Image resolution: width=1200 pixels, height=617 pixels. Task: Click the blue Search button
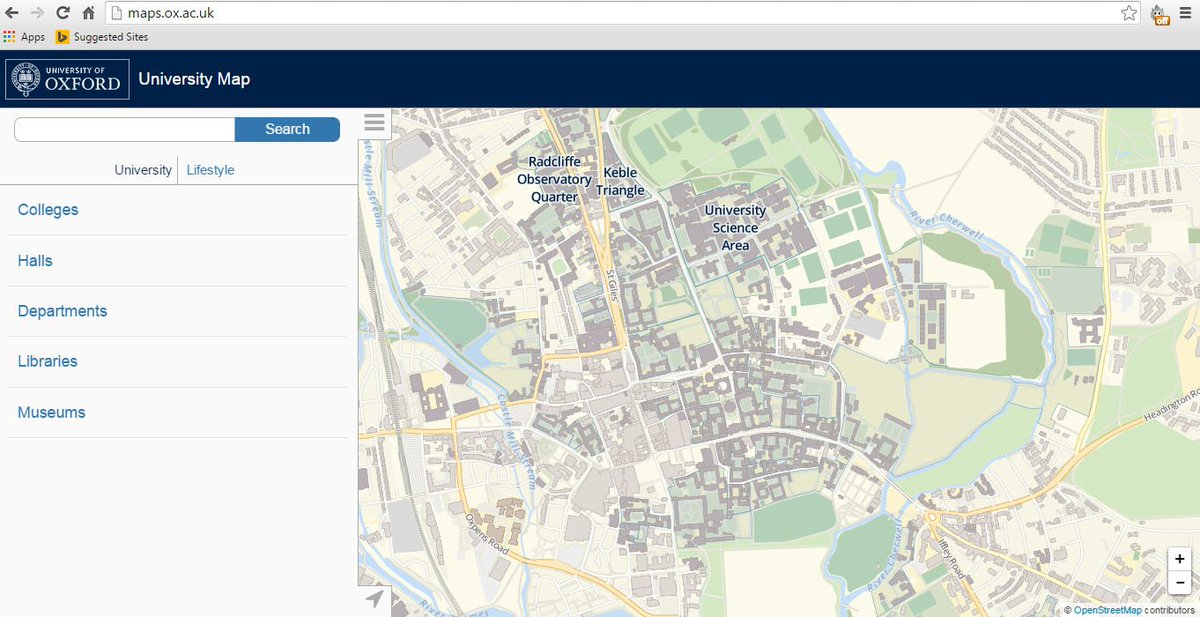288,129
